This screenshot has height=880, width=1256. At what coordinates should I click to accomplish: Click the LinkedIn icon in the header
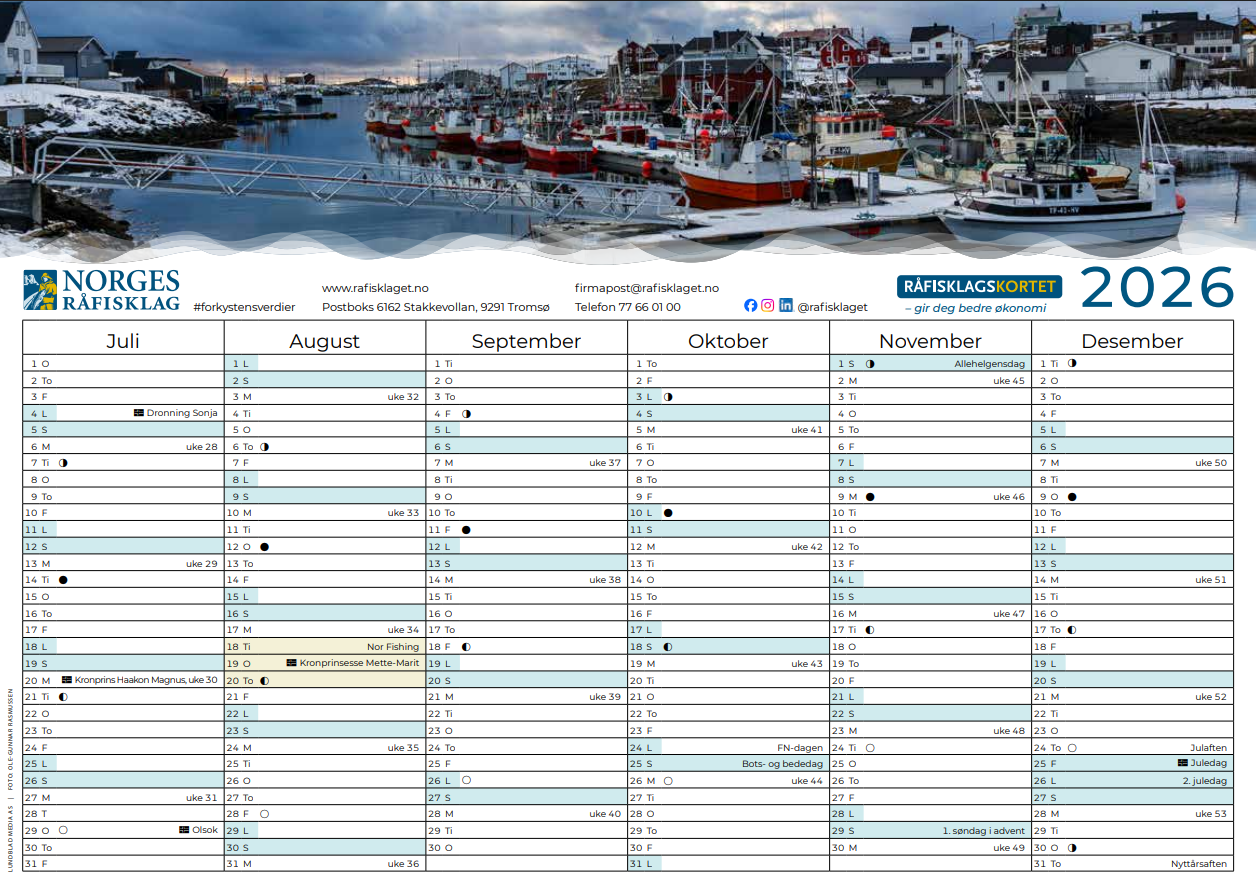pos(786,306)
